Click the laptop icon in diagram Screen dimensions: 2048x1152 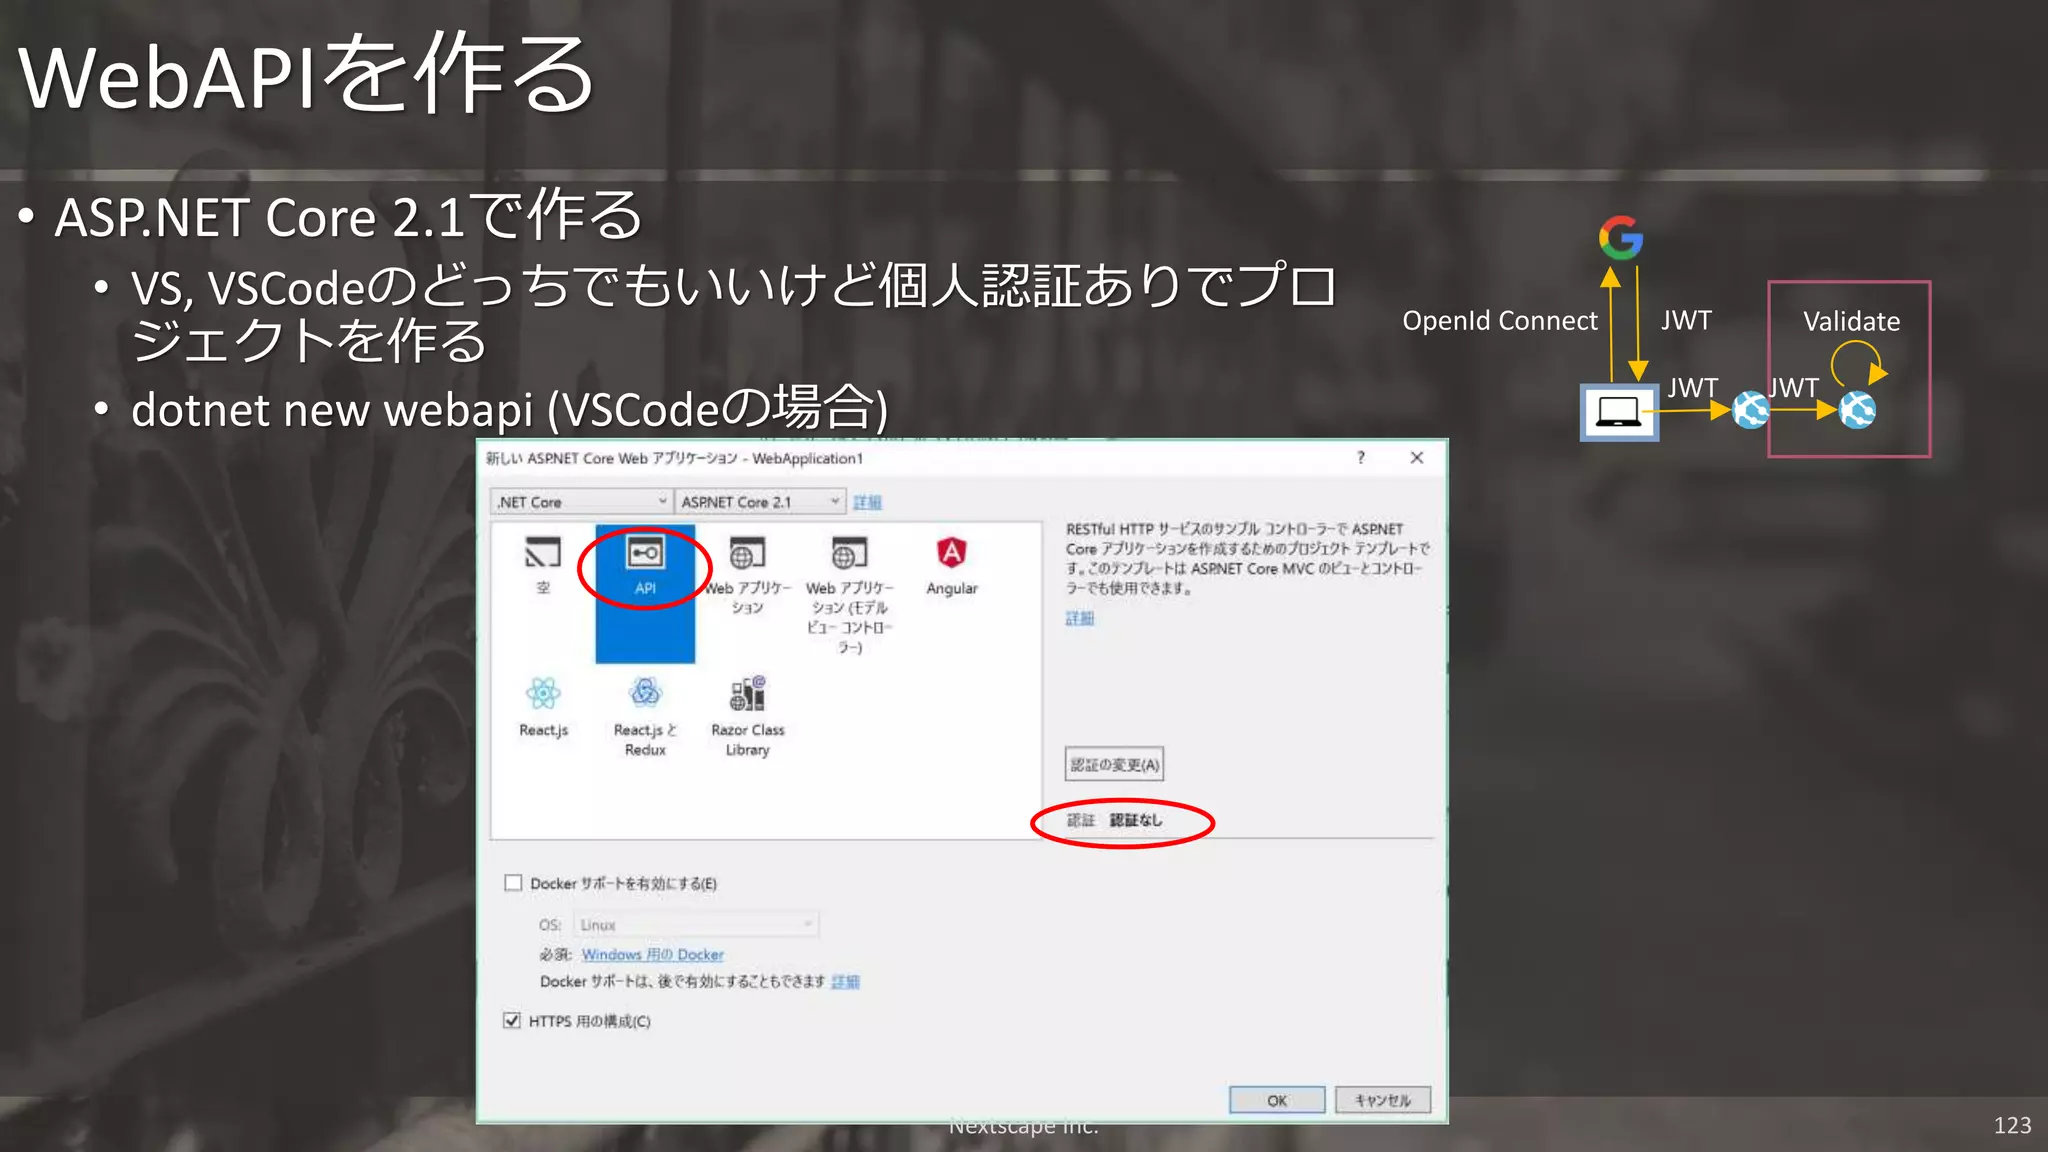click(x=1619, y=412)
